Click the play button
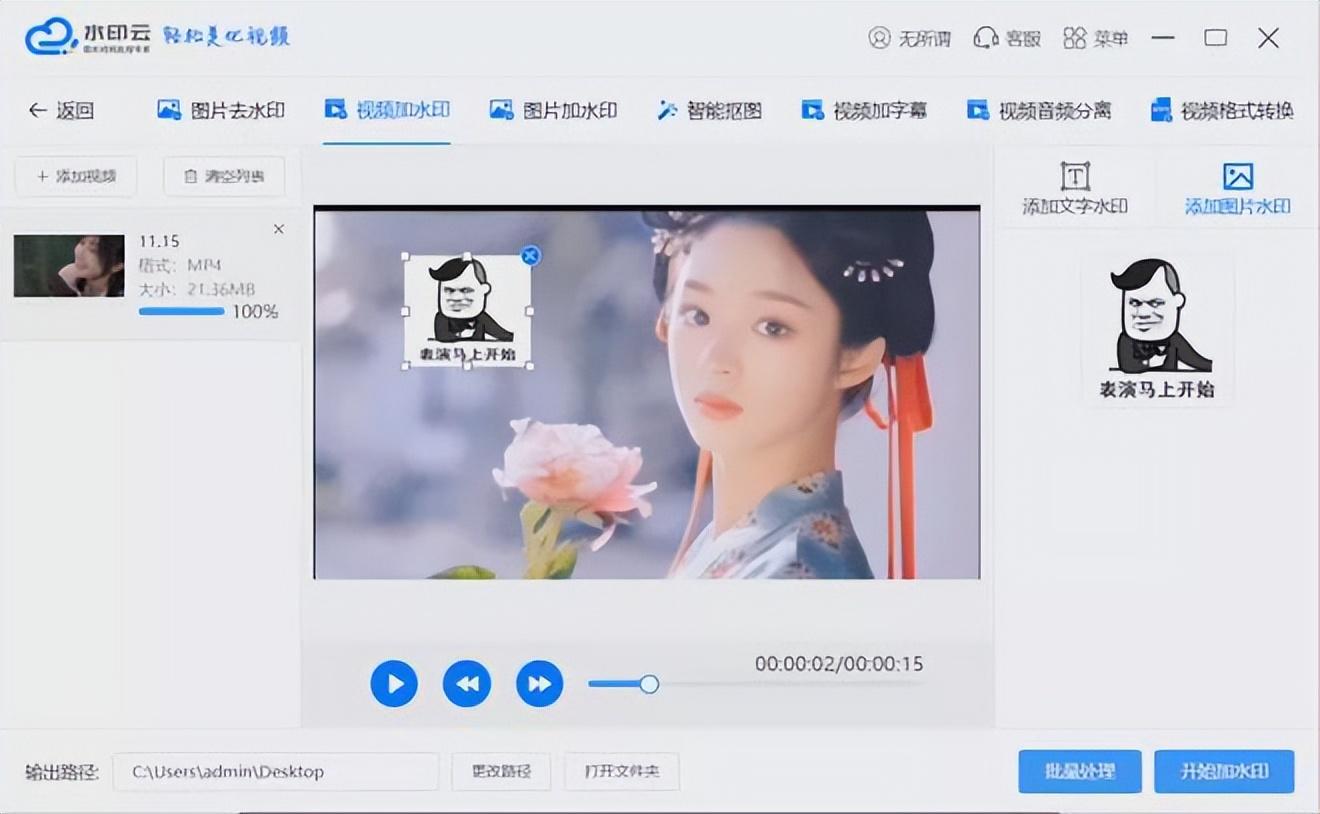The height and width of the screenshot is (814, 1320). tap(394, 684)
